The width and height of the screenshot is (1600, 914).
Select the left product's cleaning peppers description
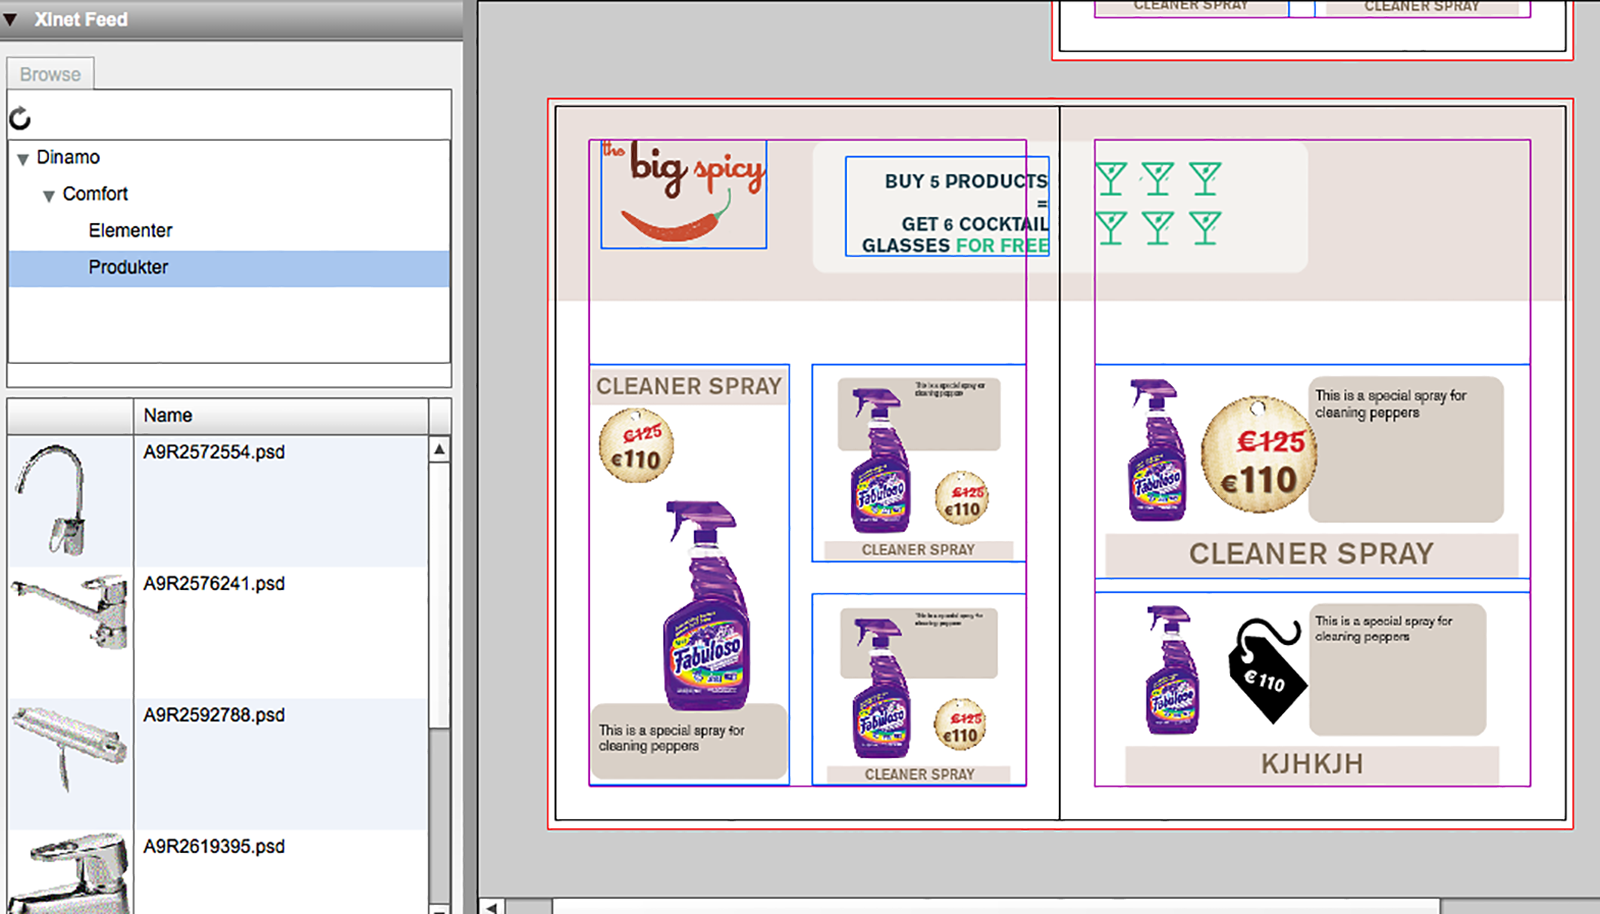[x=689, y=741]
